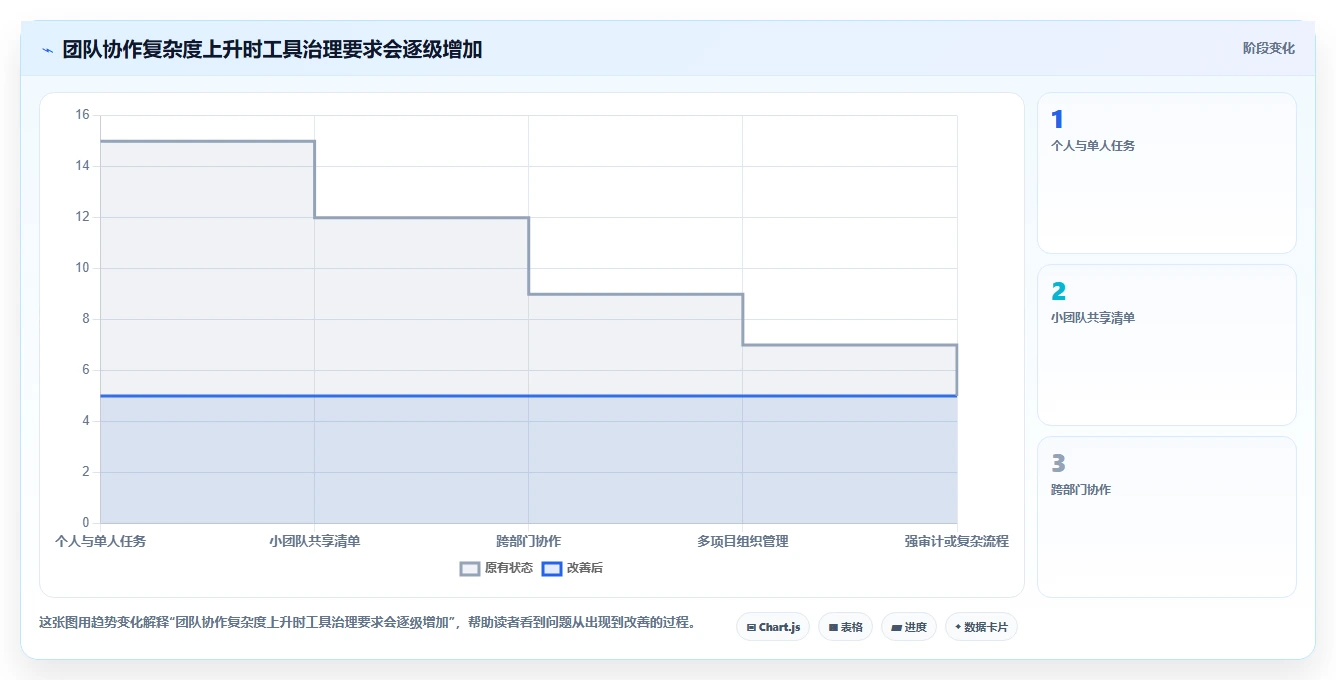Click the y-axis value 2
The width and height of the screenshot is (1336, 680).
pyautogui.click(x=86, y=472)
